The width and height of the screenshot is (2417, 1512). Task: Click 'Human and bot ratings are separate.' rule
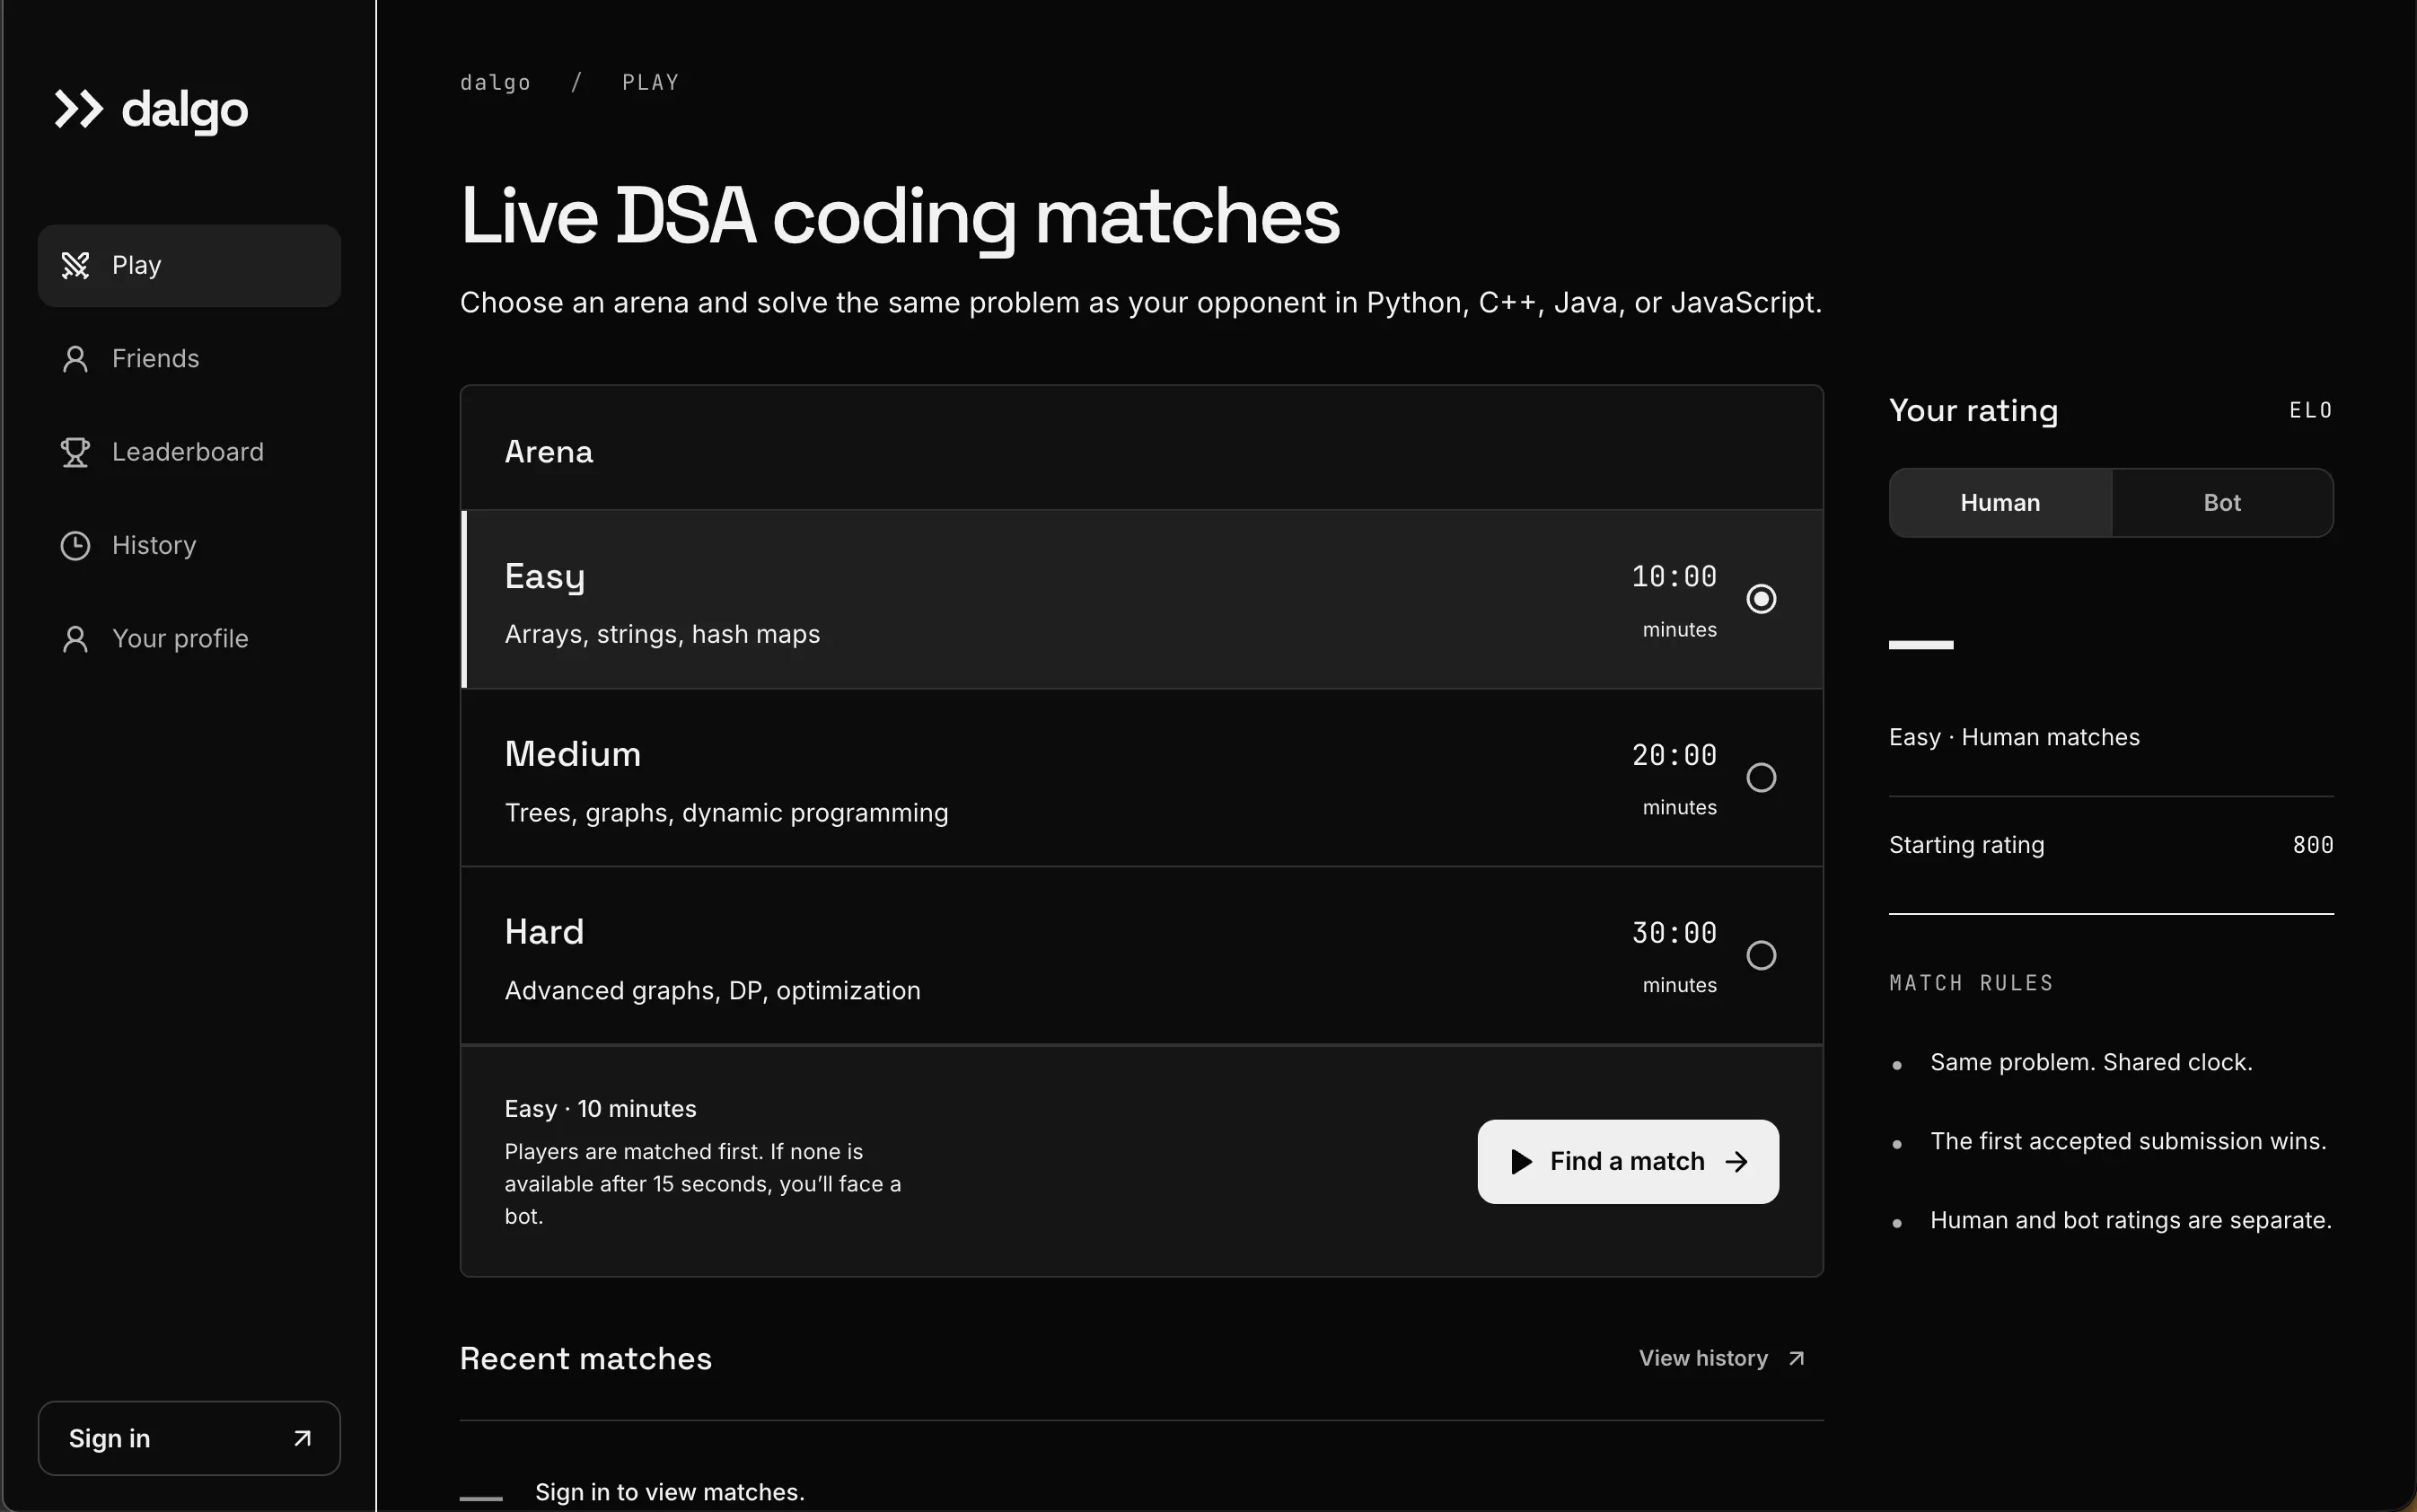click(x=2131, y=1220)
